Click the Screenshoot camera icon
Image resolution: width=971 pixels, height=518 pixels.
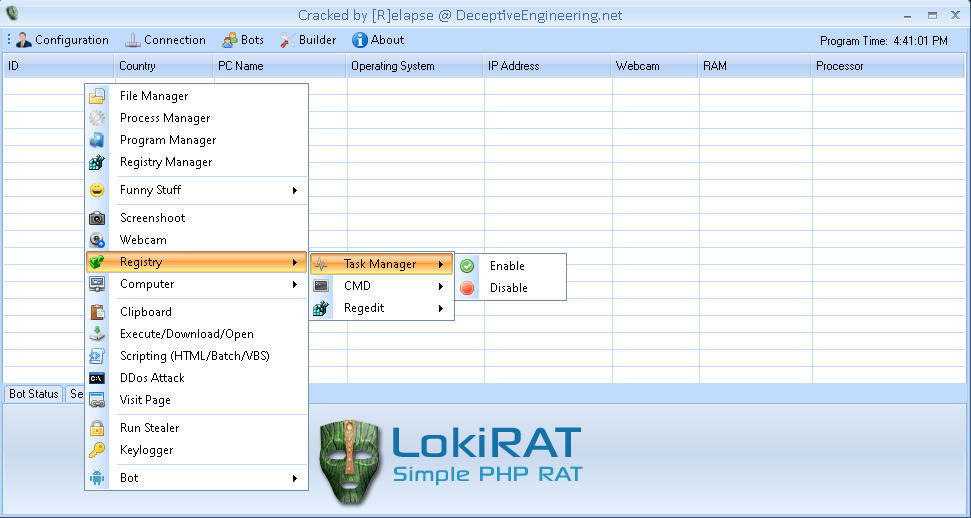coord(97,218)
